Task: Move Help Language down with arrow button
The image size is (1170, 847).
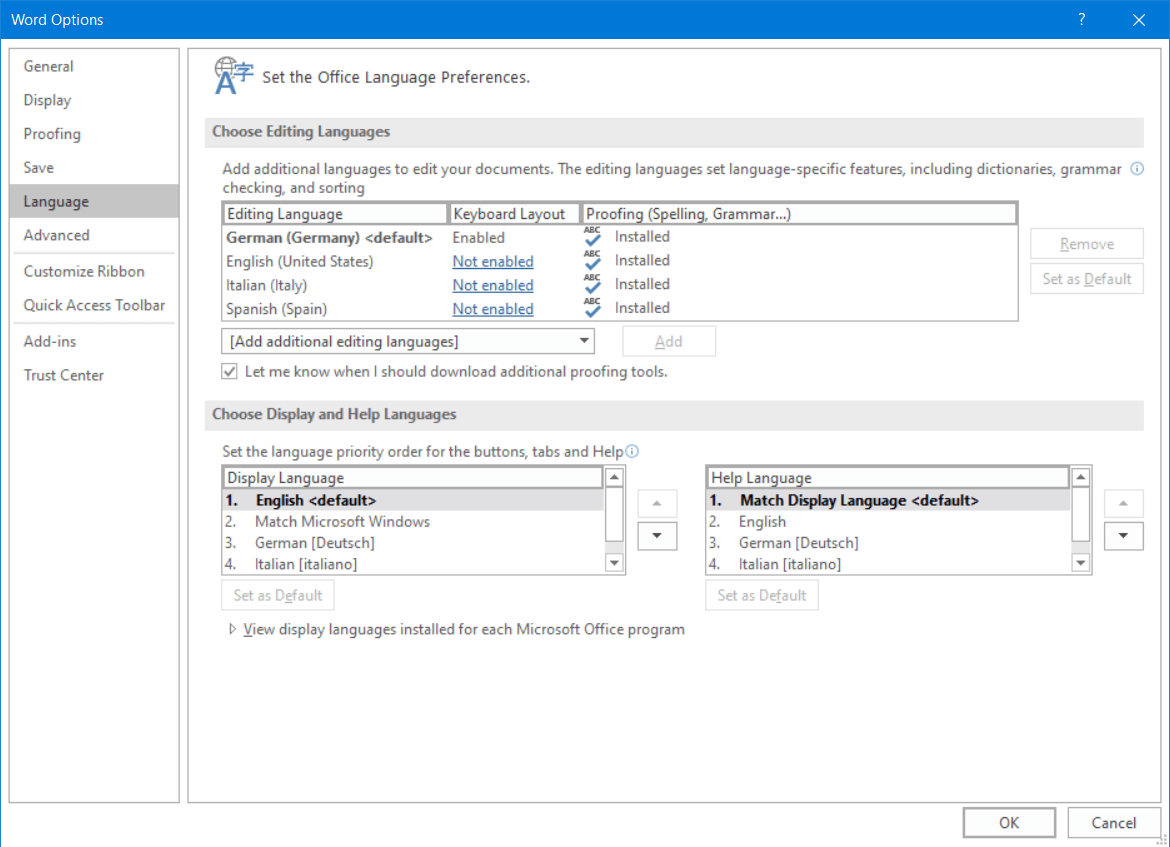Action: (x=1123, y=537)
